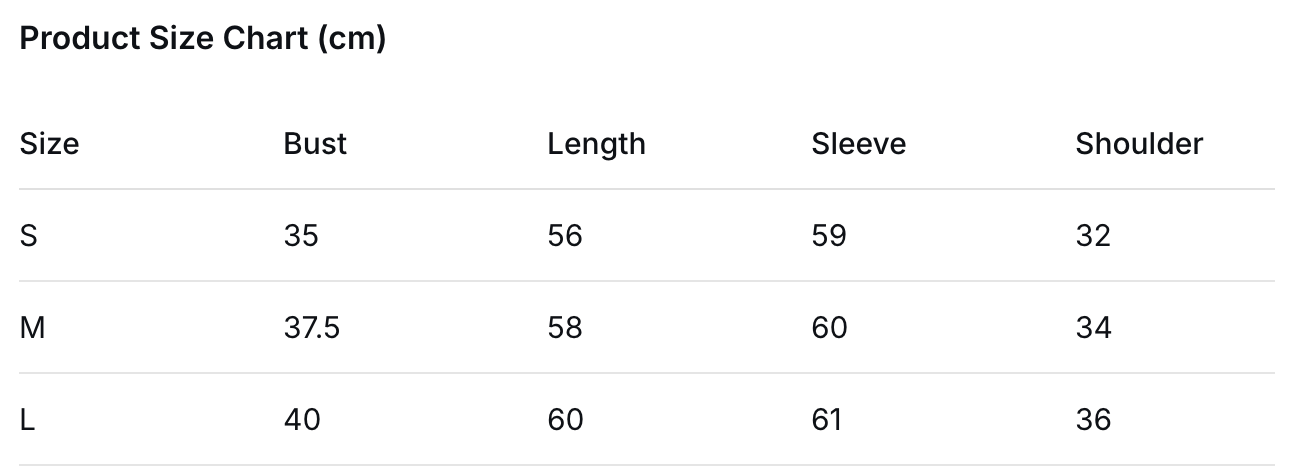Click the Shoulder column header
This screenshot has width=1290, height=472.
click(1139, 144)
